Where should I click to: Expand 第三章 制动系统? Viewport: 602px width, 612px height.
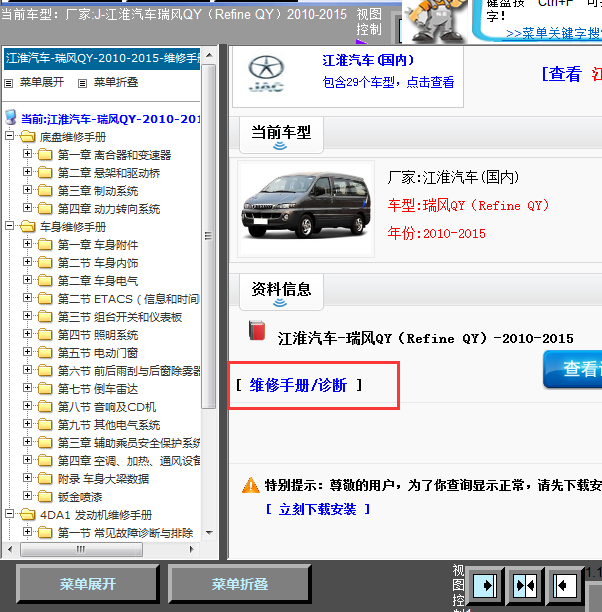pyautogui.click(x=27, y=189)
